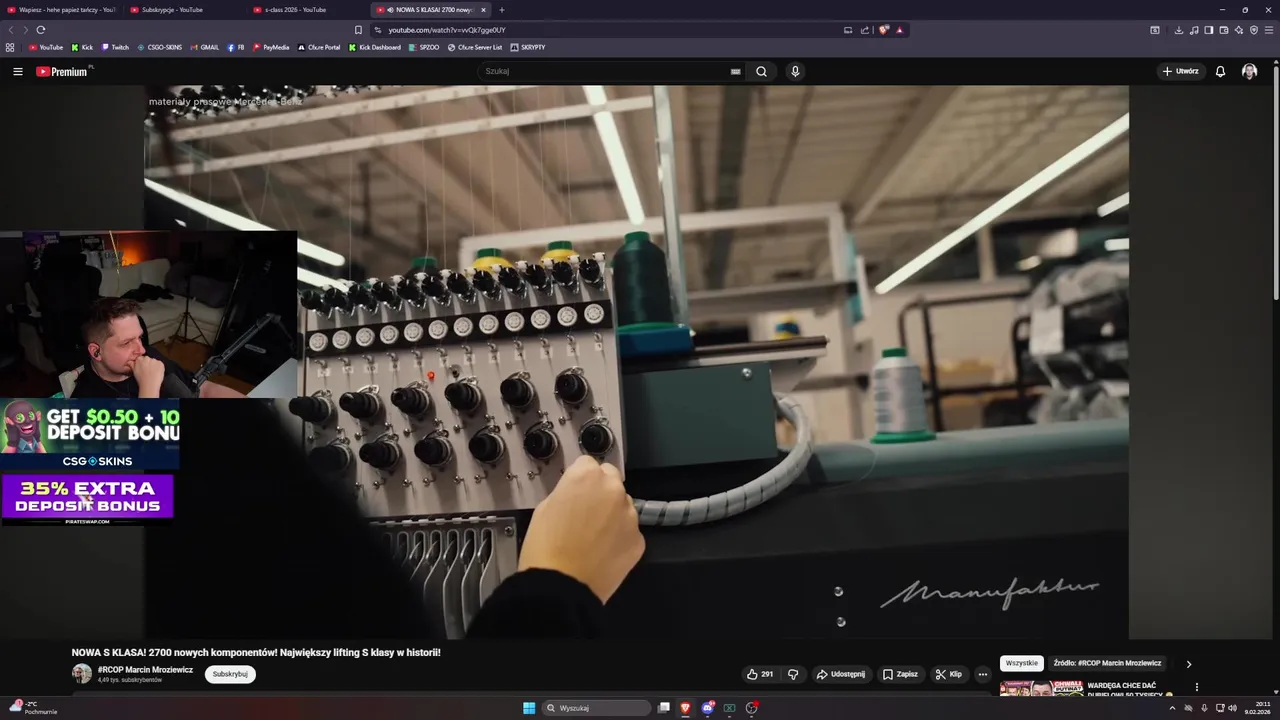Image resolution: width=1280 pixels, height=720 pixels.
Task: Switch to 'Wapiesz - hehe papież tańczy' tab
Action: tap(62, 10)
